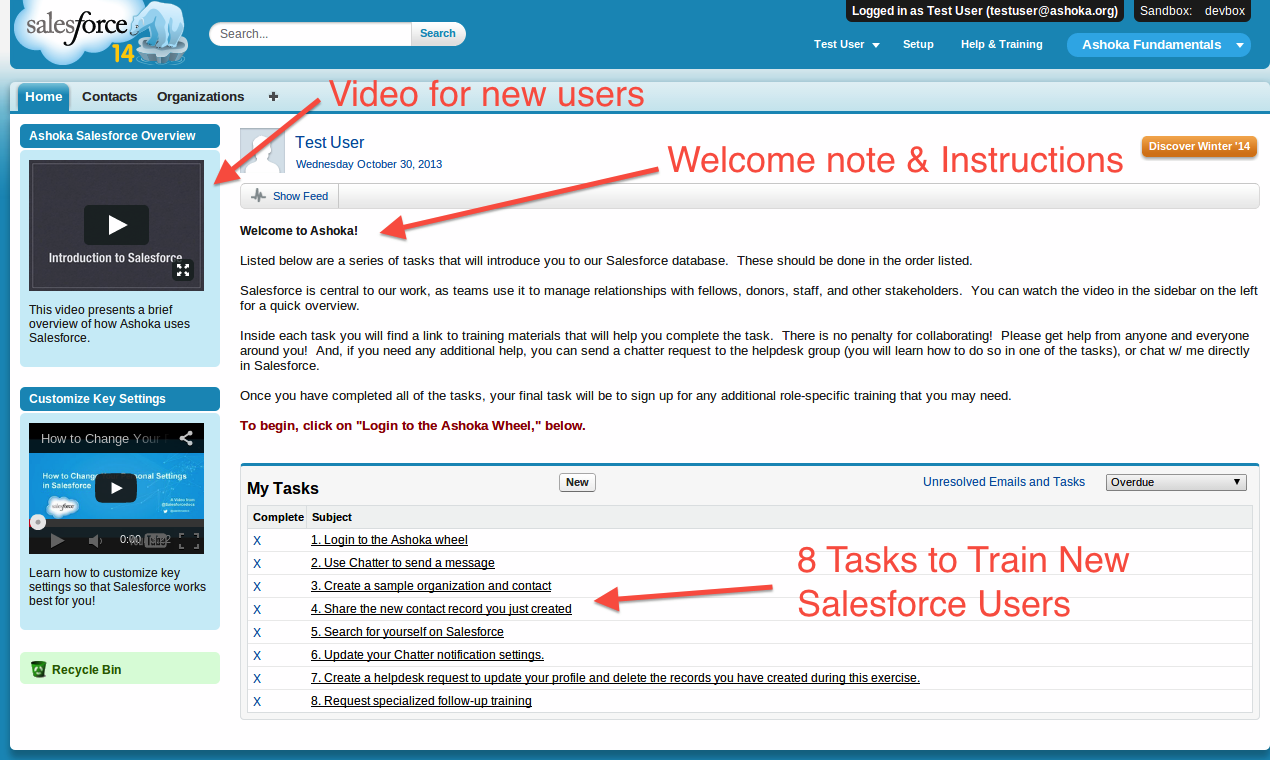Open the Overdue filter dropdown
The image size is (1270, 760).
point(1176,481)
